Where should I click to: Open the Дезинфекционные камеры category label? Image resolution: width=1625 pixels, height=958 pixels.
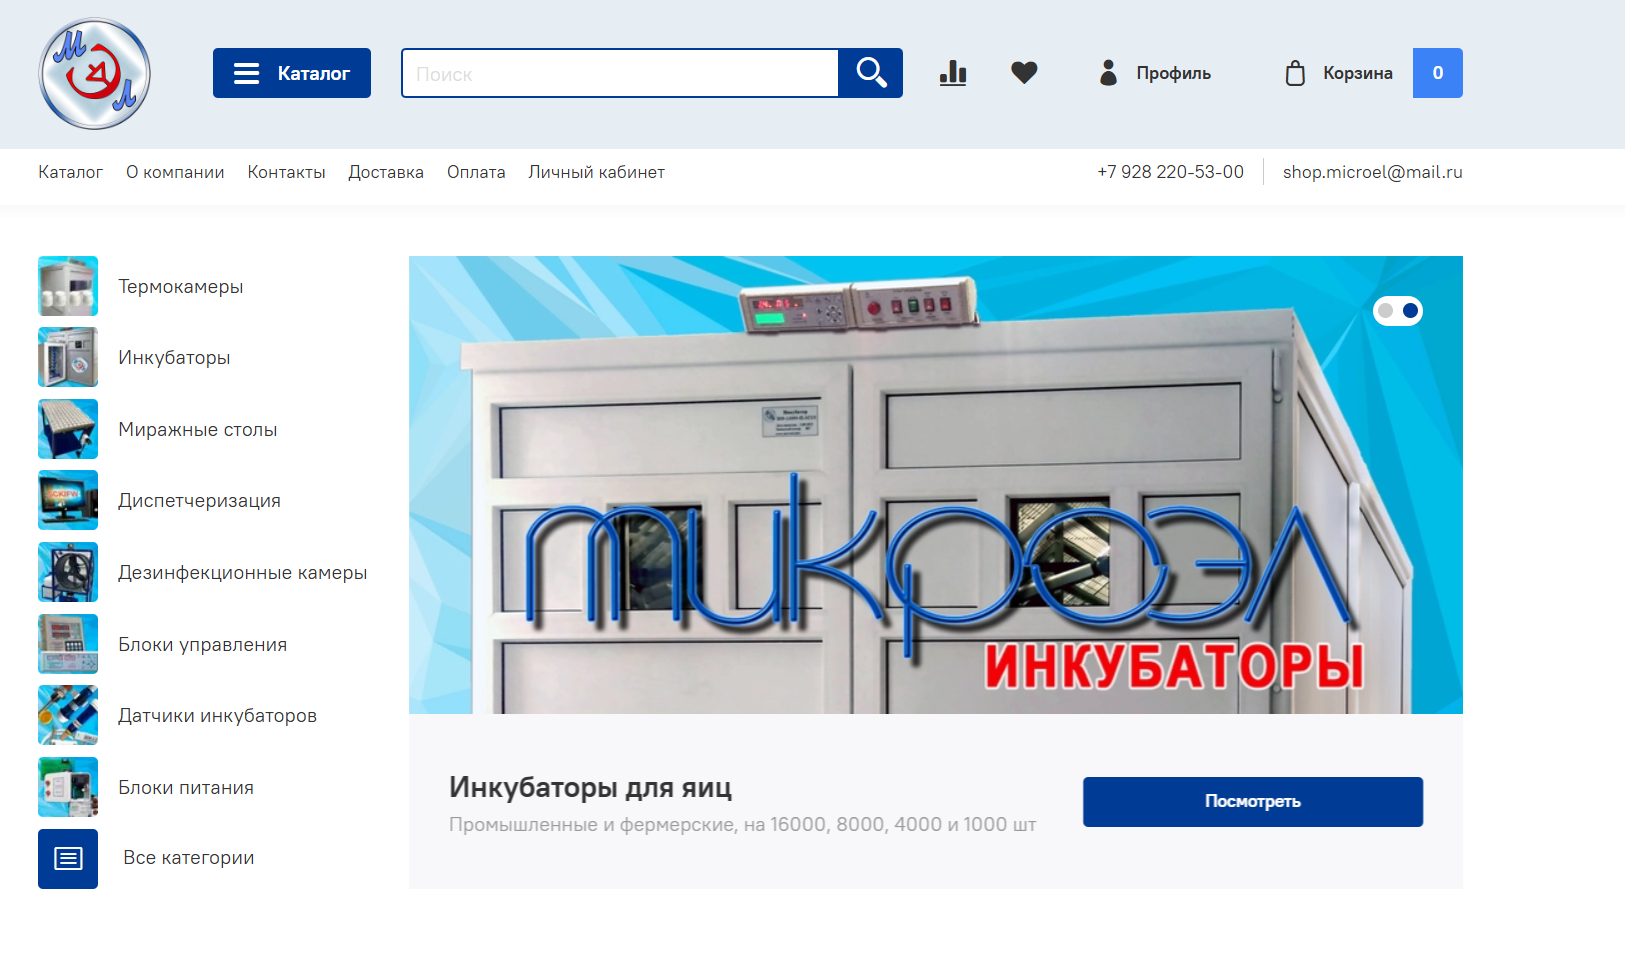click(x=242, y=572)
